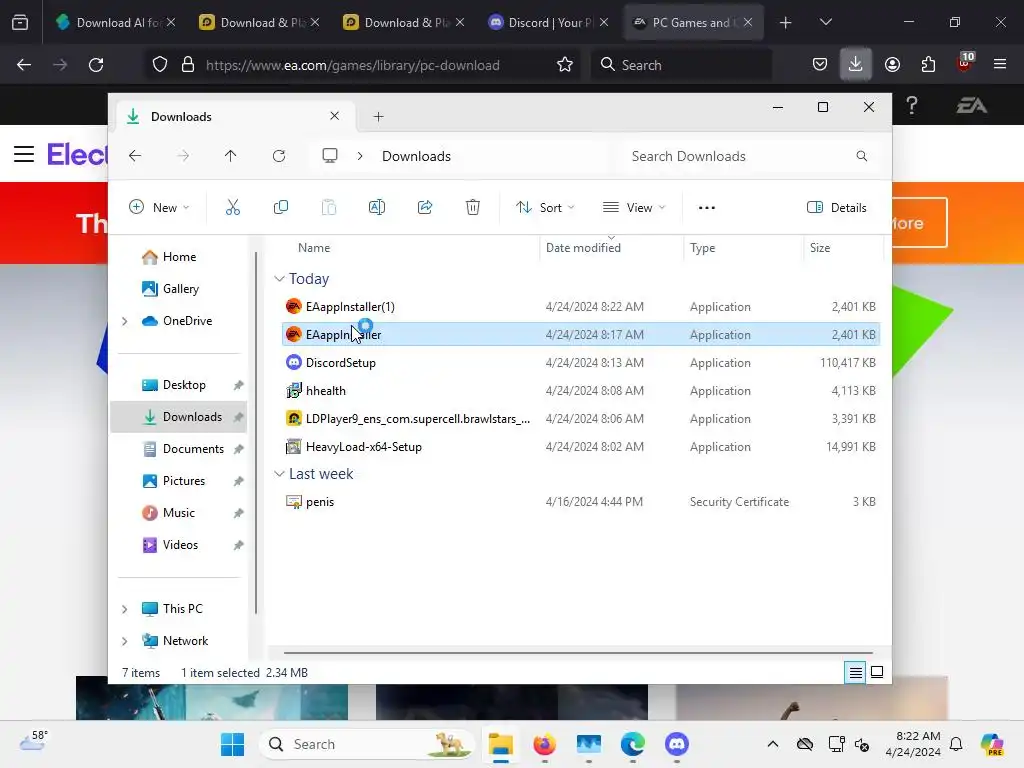This screenshot has width=1024, height=768.
Task: Add a new File Explorer tab
Action: (x=378, y=117)
